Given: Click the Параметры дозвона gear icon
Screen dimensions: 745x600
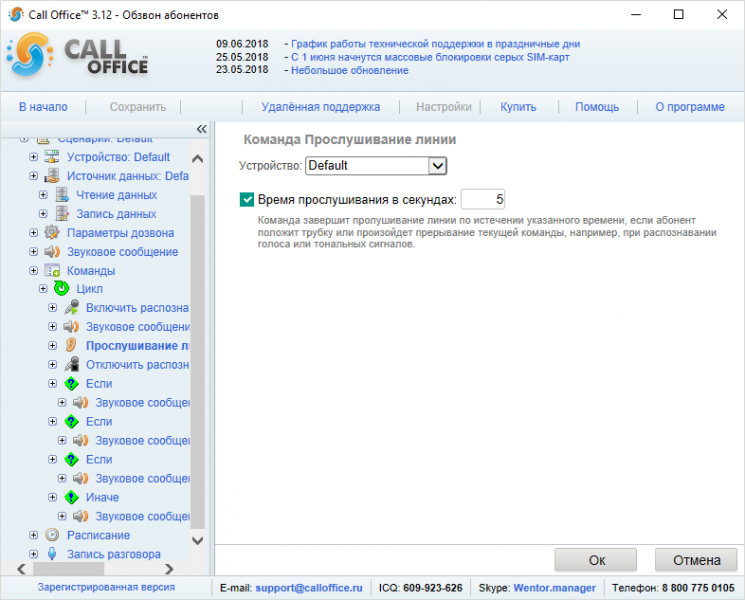Looking at the screenshot, I should (x=52, y=233).
